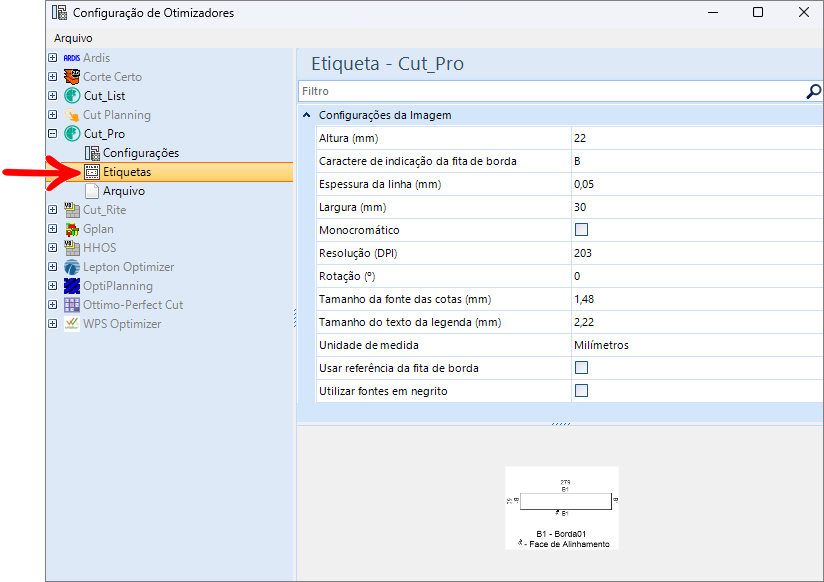Collapse Configurações da Imagem section
This screenshot has height=582, width=824.
tap(307, 115)
